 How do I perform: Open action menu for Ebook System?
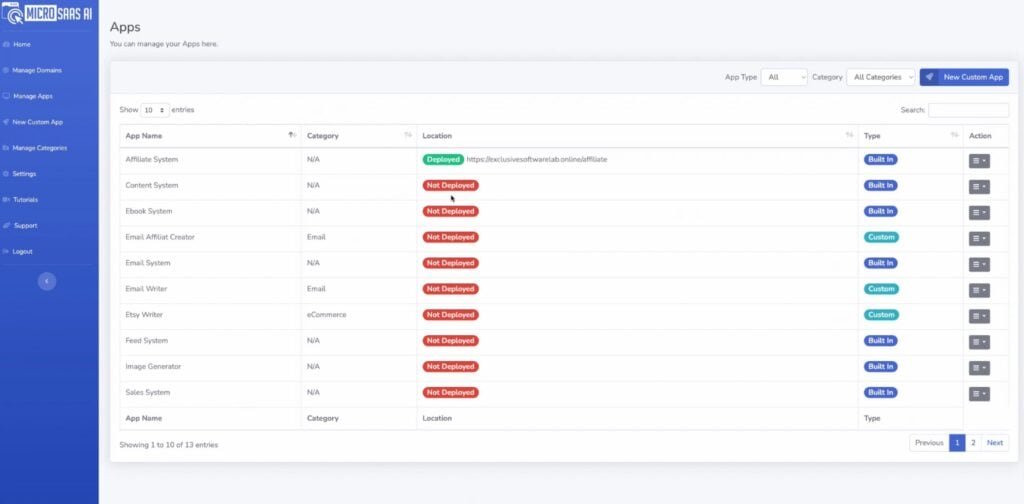pos(979,213)
